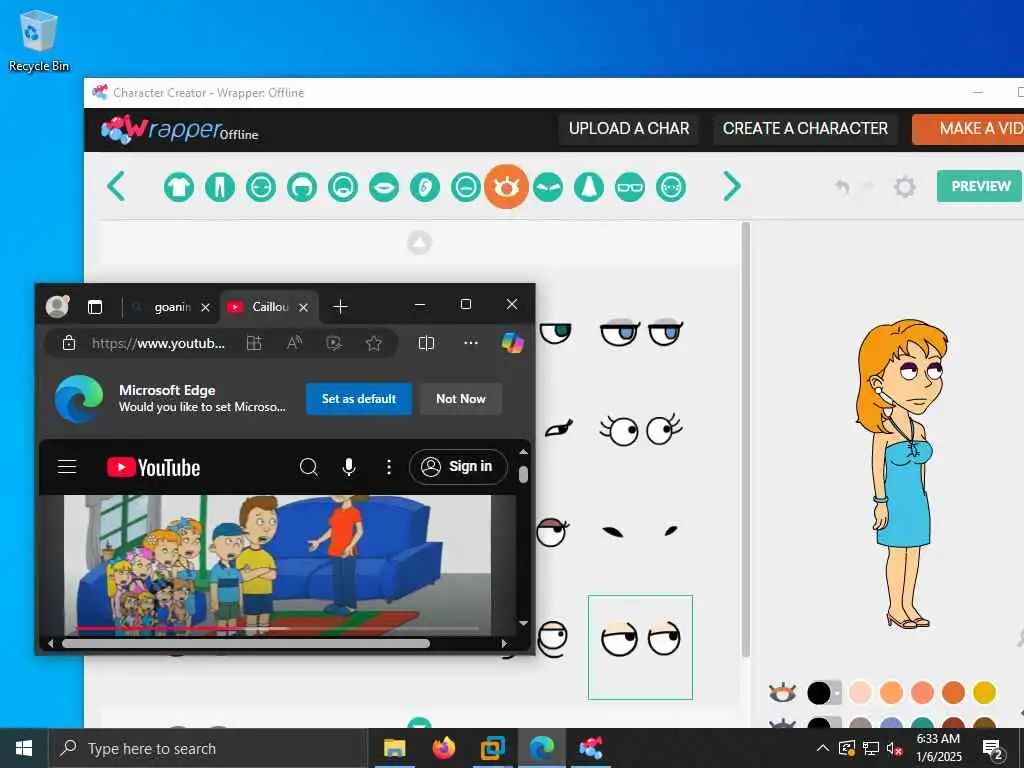Open Edge tab actions menu

pos(95,306)
